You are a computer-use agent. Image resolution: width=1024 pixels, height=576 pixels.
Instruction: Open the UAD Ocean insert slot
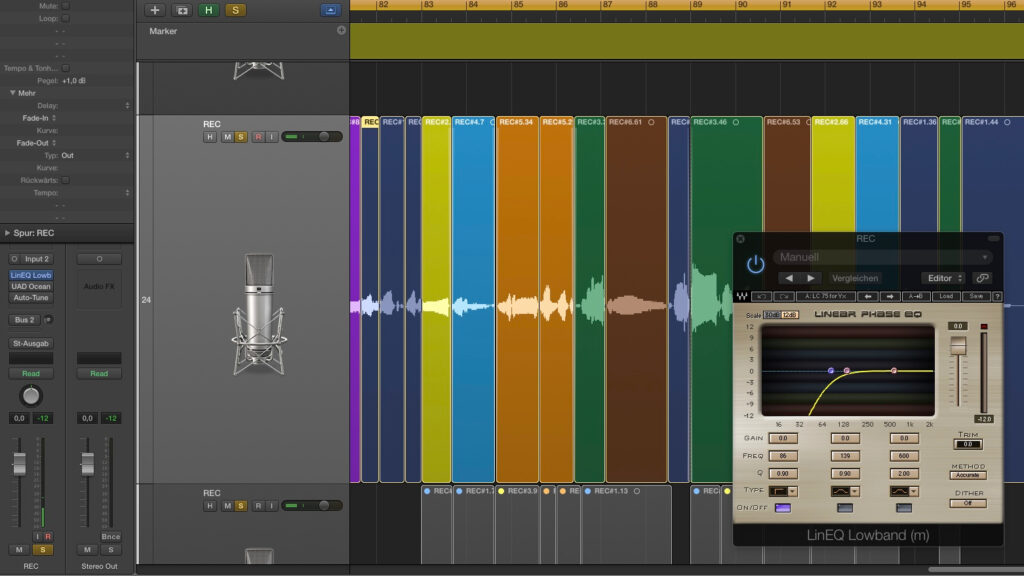point(31,287)
